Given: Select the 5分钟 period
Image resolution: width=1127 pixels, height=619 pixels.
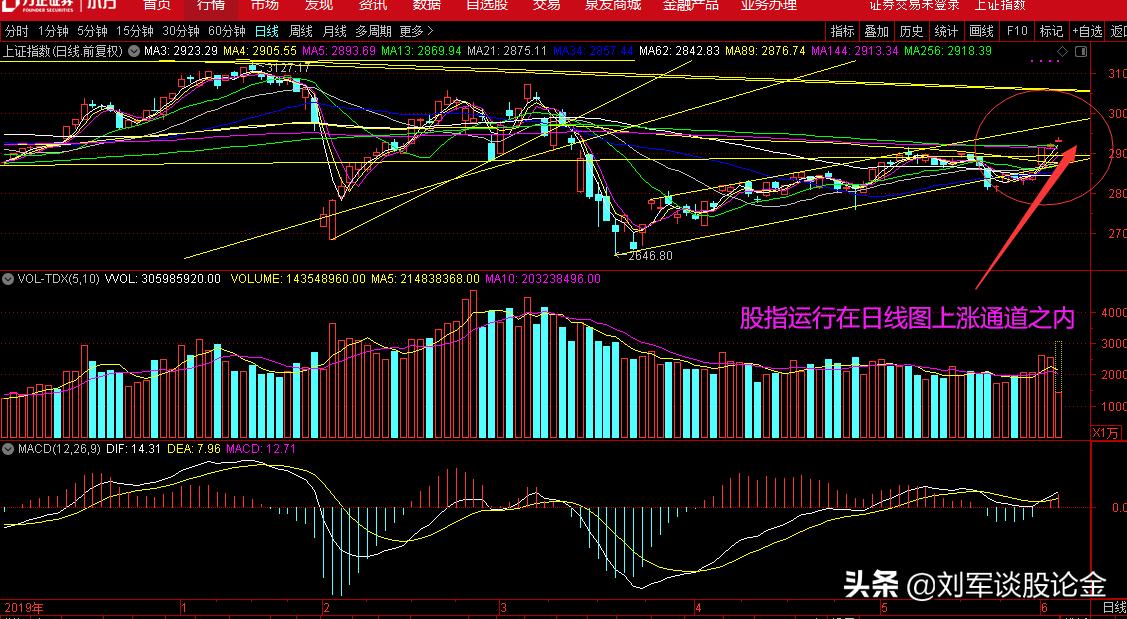Looking at the screenshot, I should coord(92,31).
